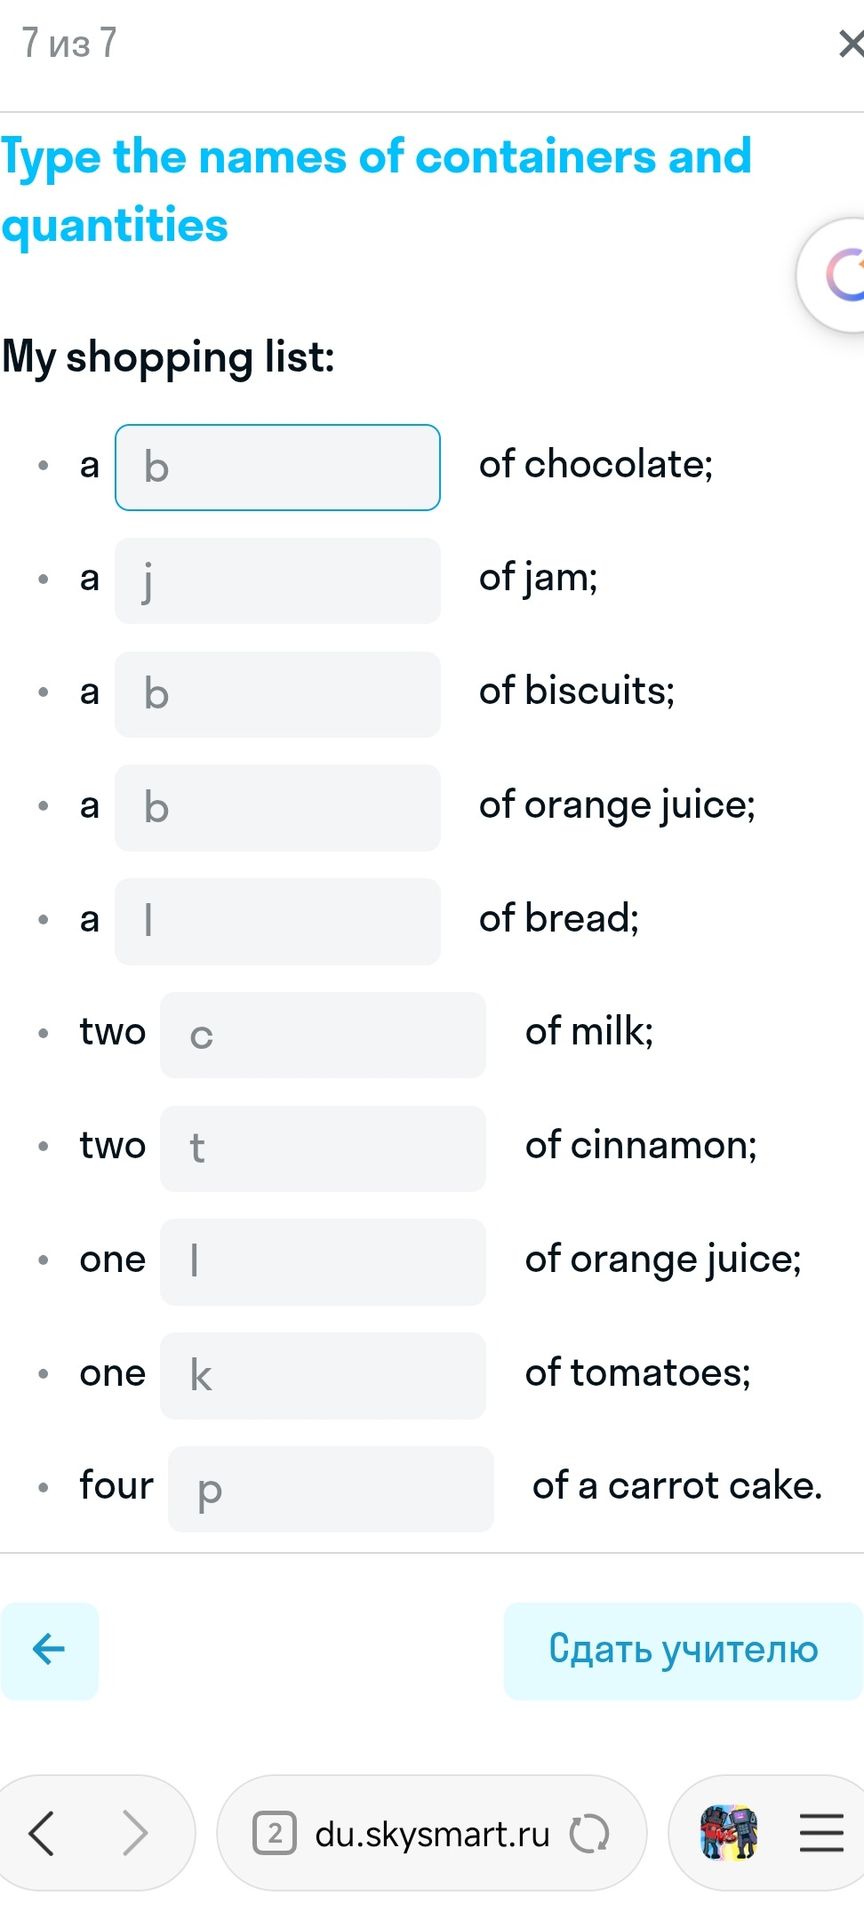Open the tabs counter showing 2
The image size is (864, 1920).
click(x=275, y=1833)
